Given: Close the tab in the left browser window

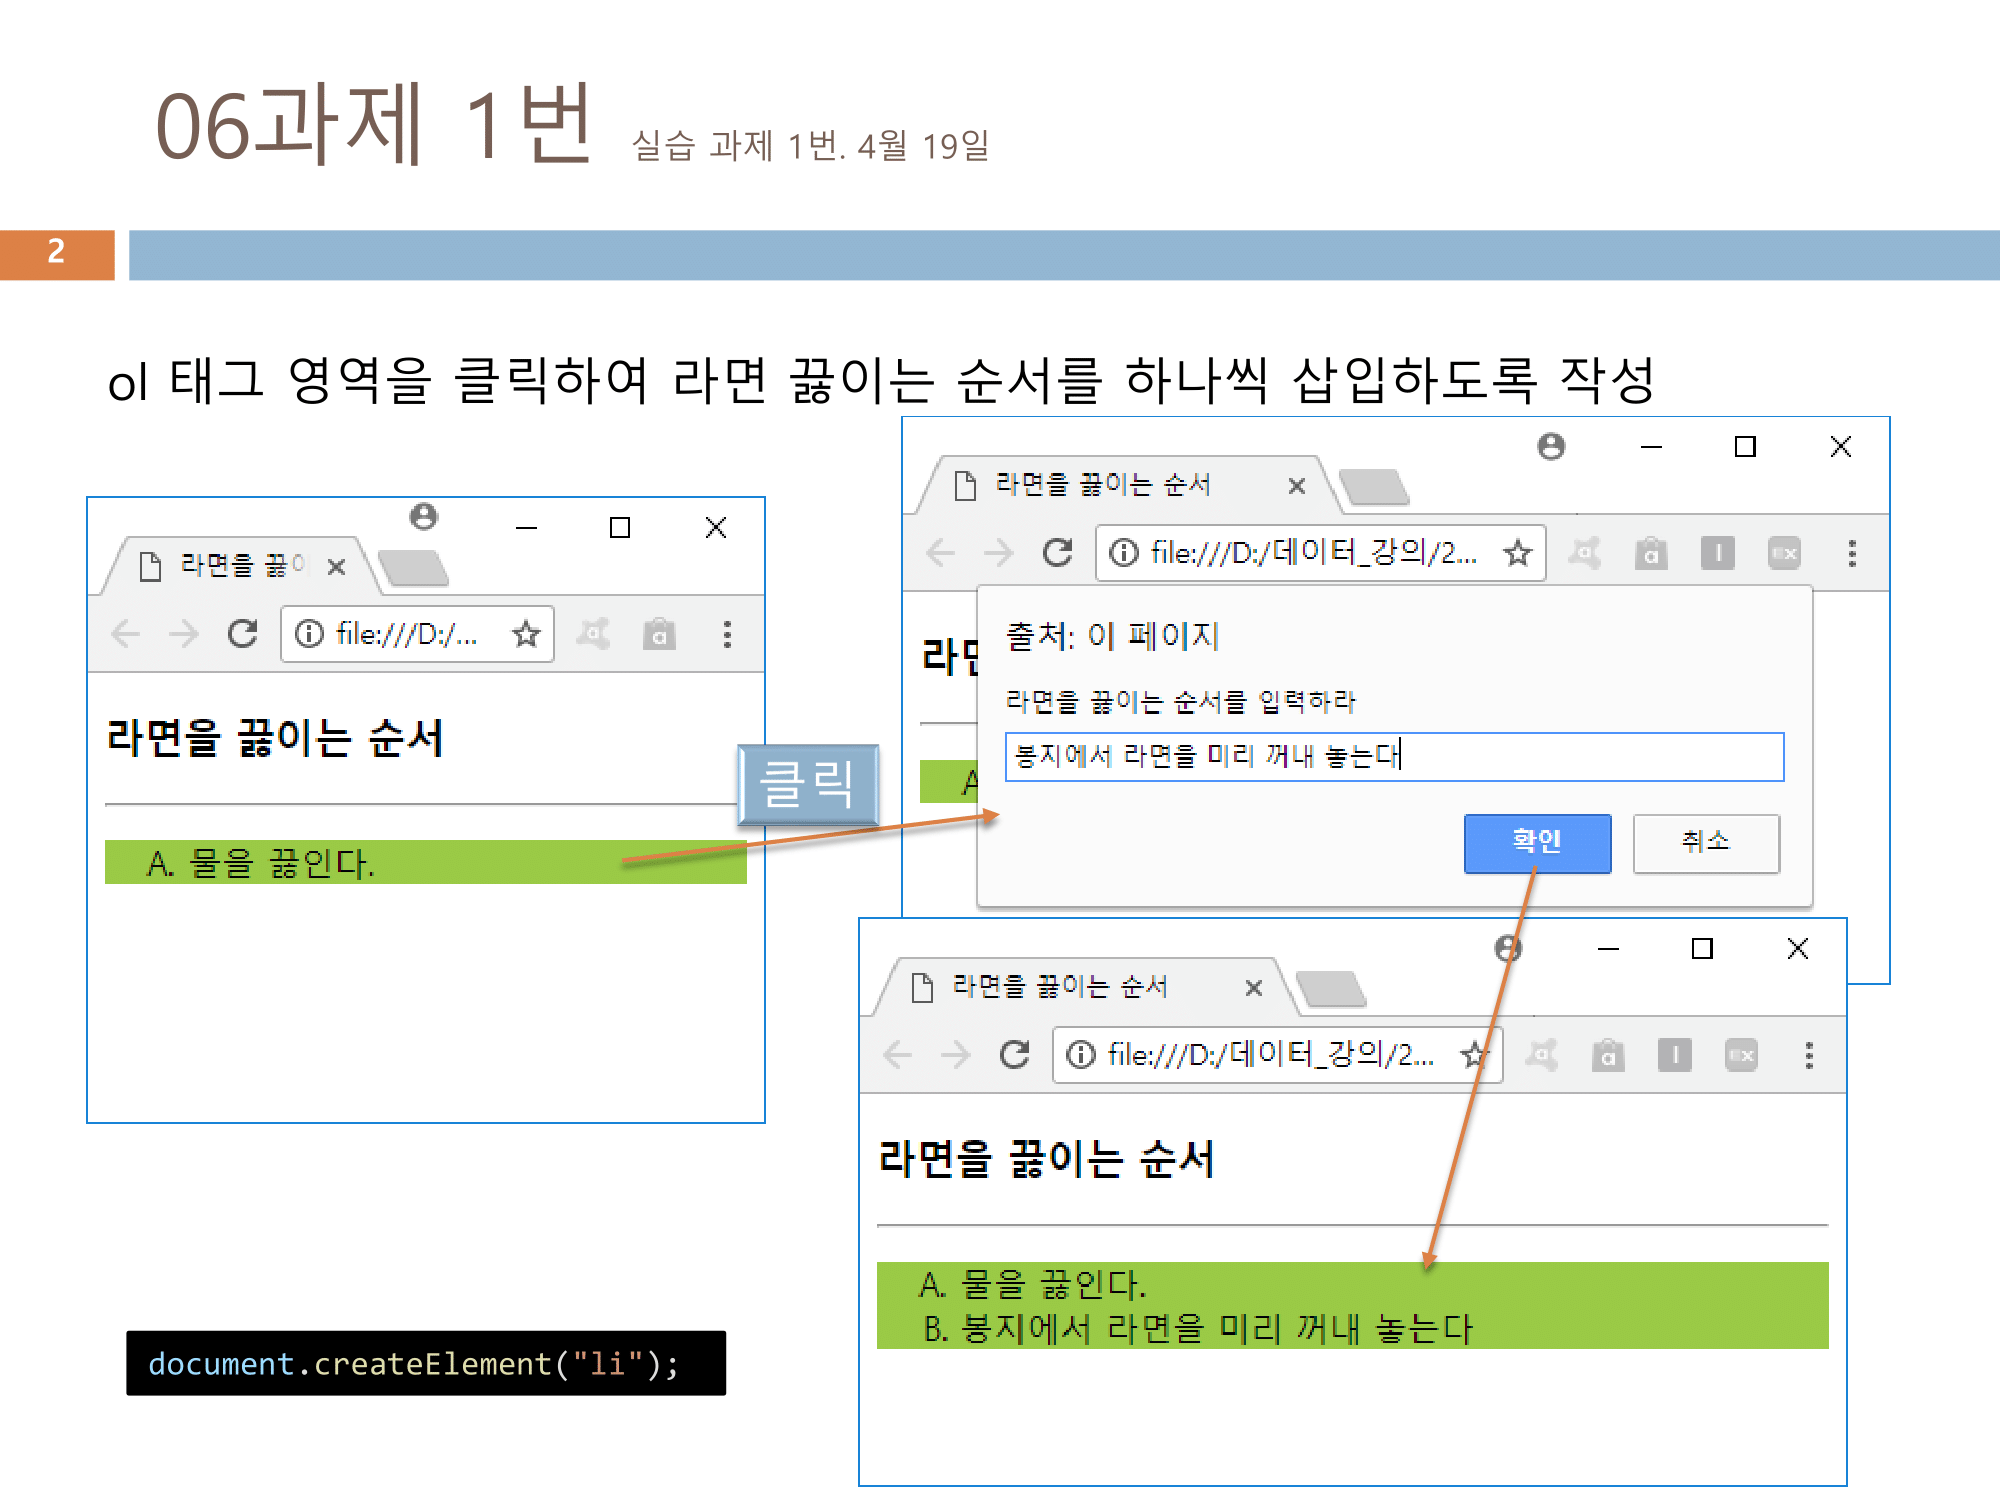Looking at the screenshot, I should click(x=337, y=567).
